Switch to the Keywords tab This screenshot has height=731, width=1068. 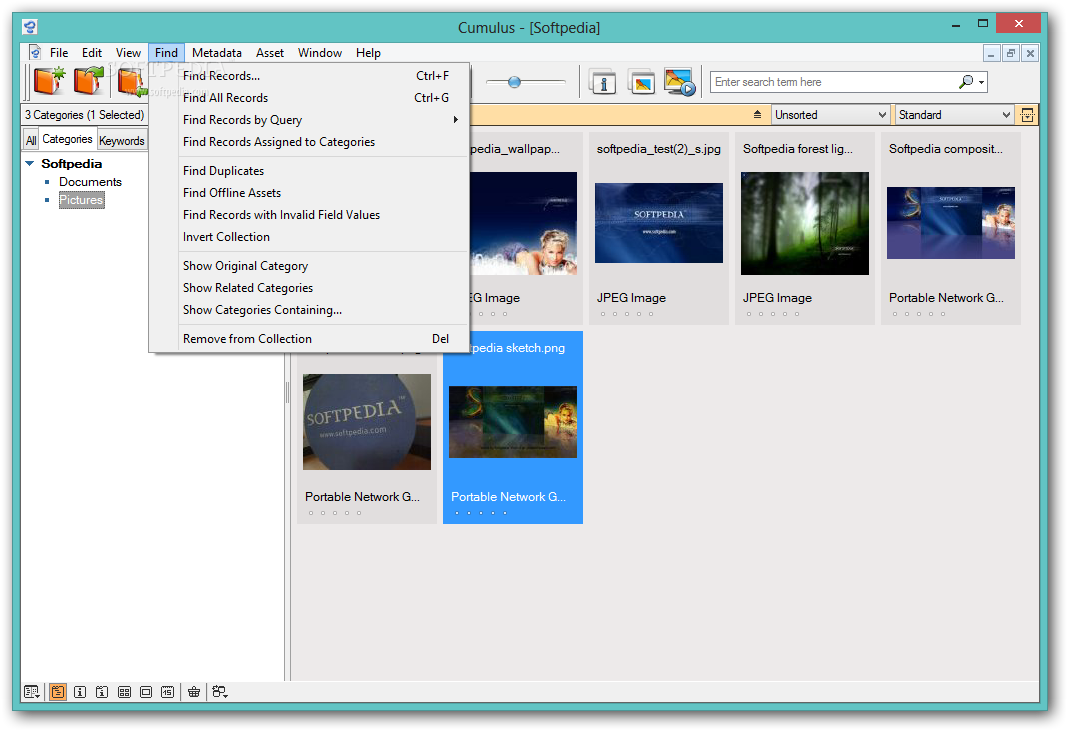pyautogui.click(x=122, y=140)
